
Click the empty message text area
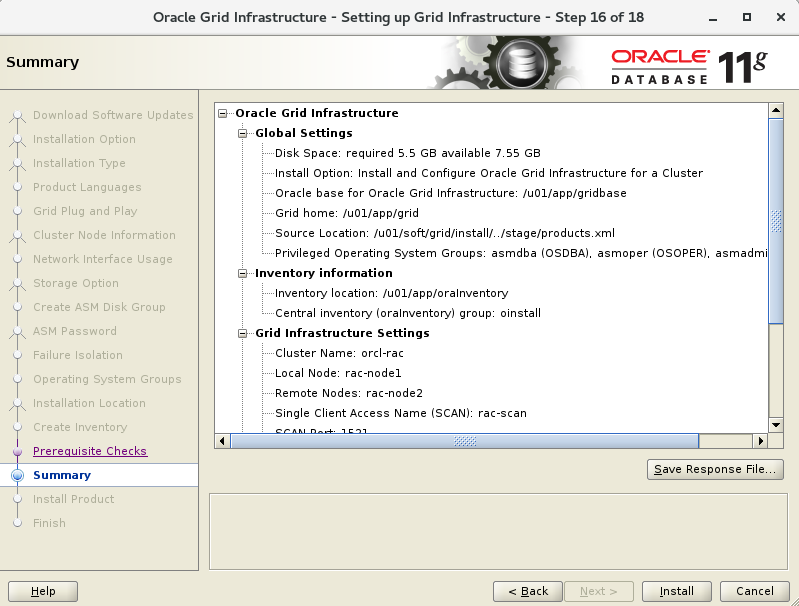coord(498,532)
